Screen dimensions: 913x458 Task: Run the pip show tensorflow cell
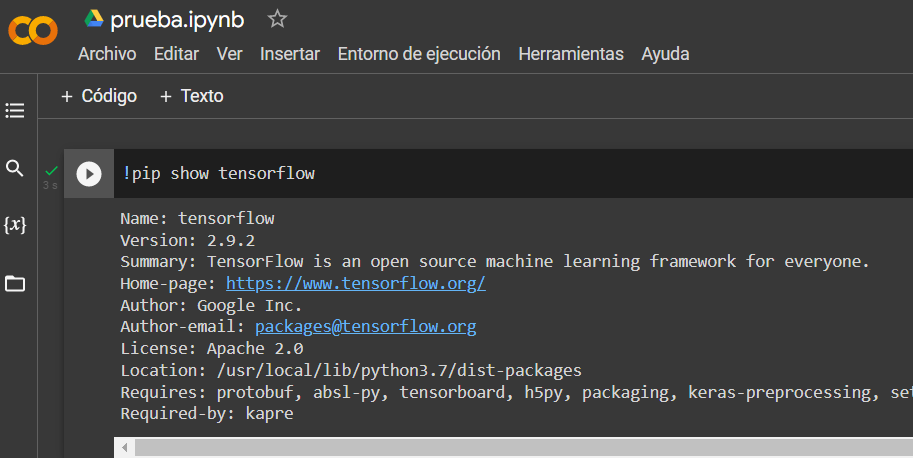tap(89, 174)
